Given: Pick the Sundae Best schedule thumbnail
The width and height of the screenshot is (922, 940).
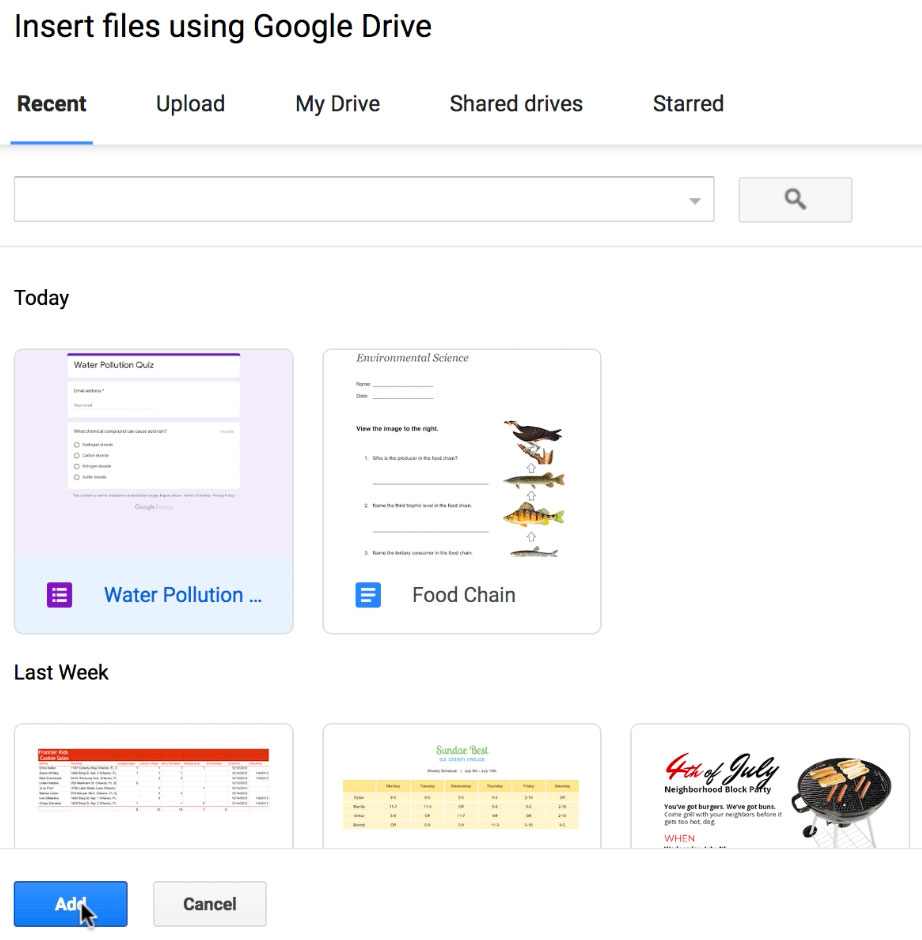Looking at the screenshot, I should pos(461,785).
